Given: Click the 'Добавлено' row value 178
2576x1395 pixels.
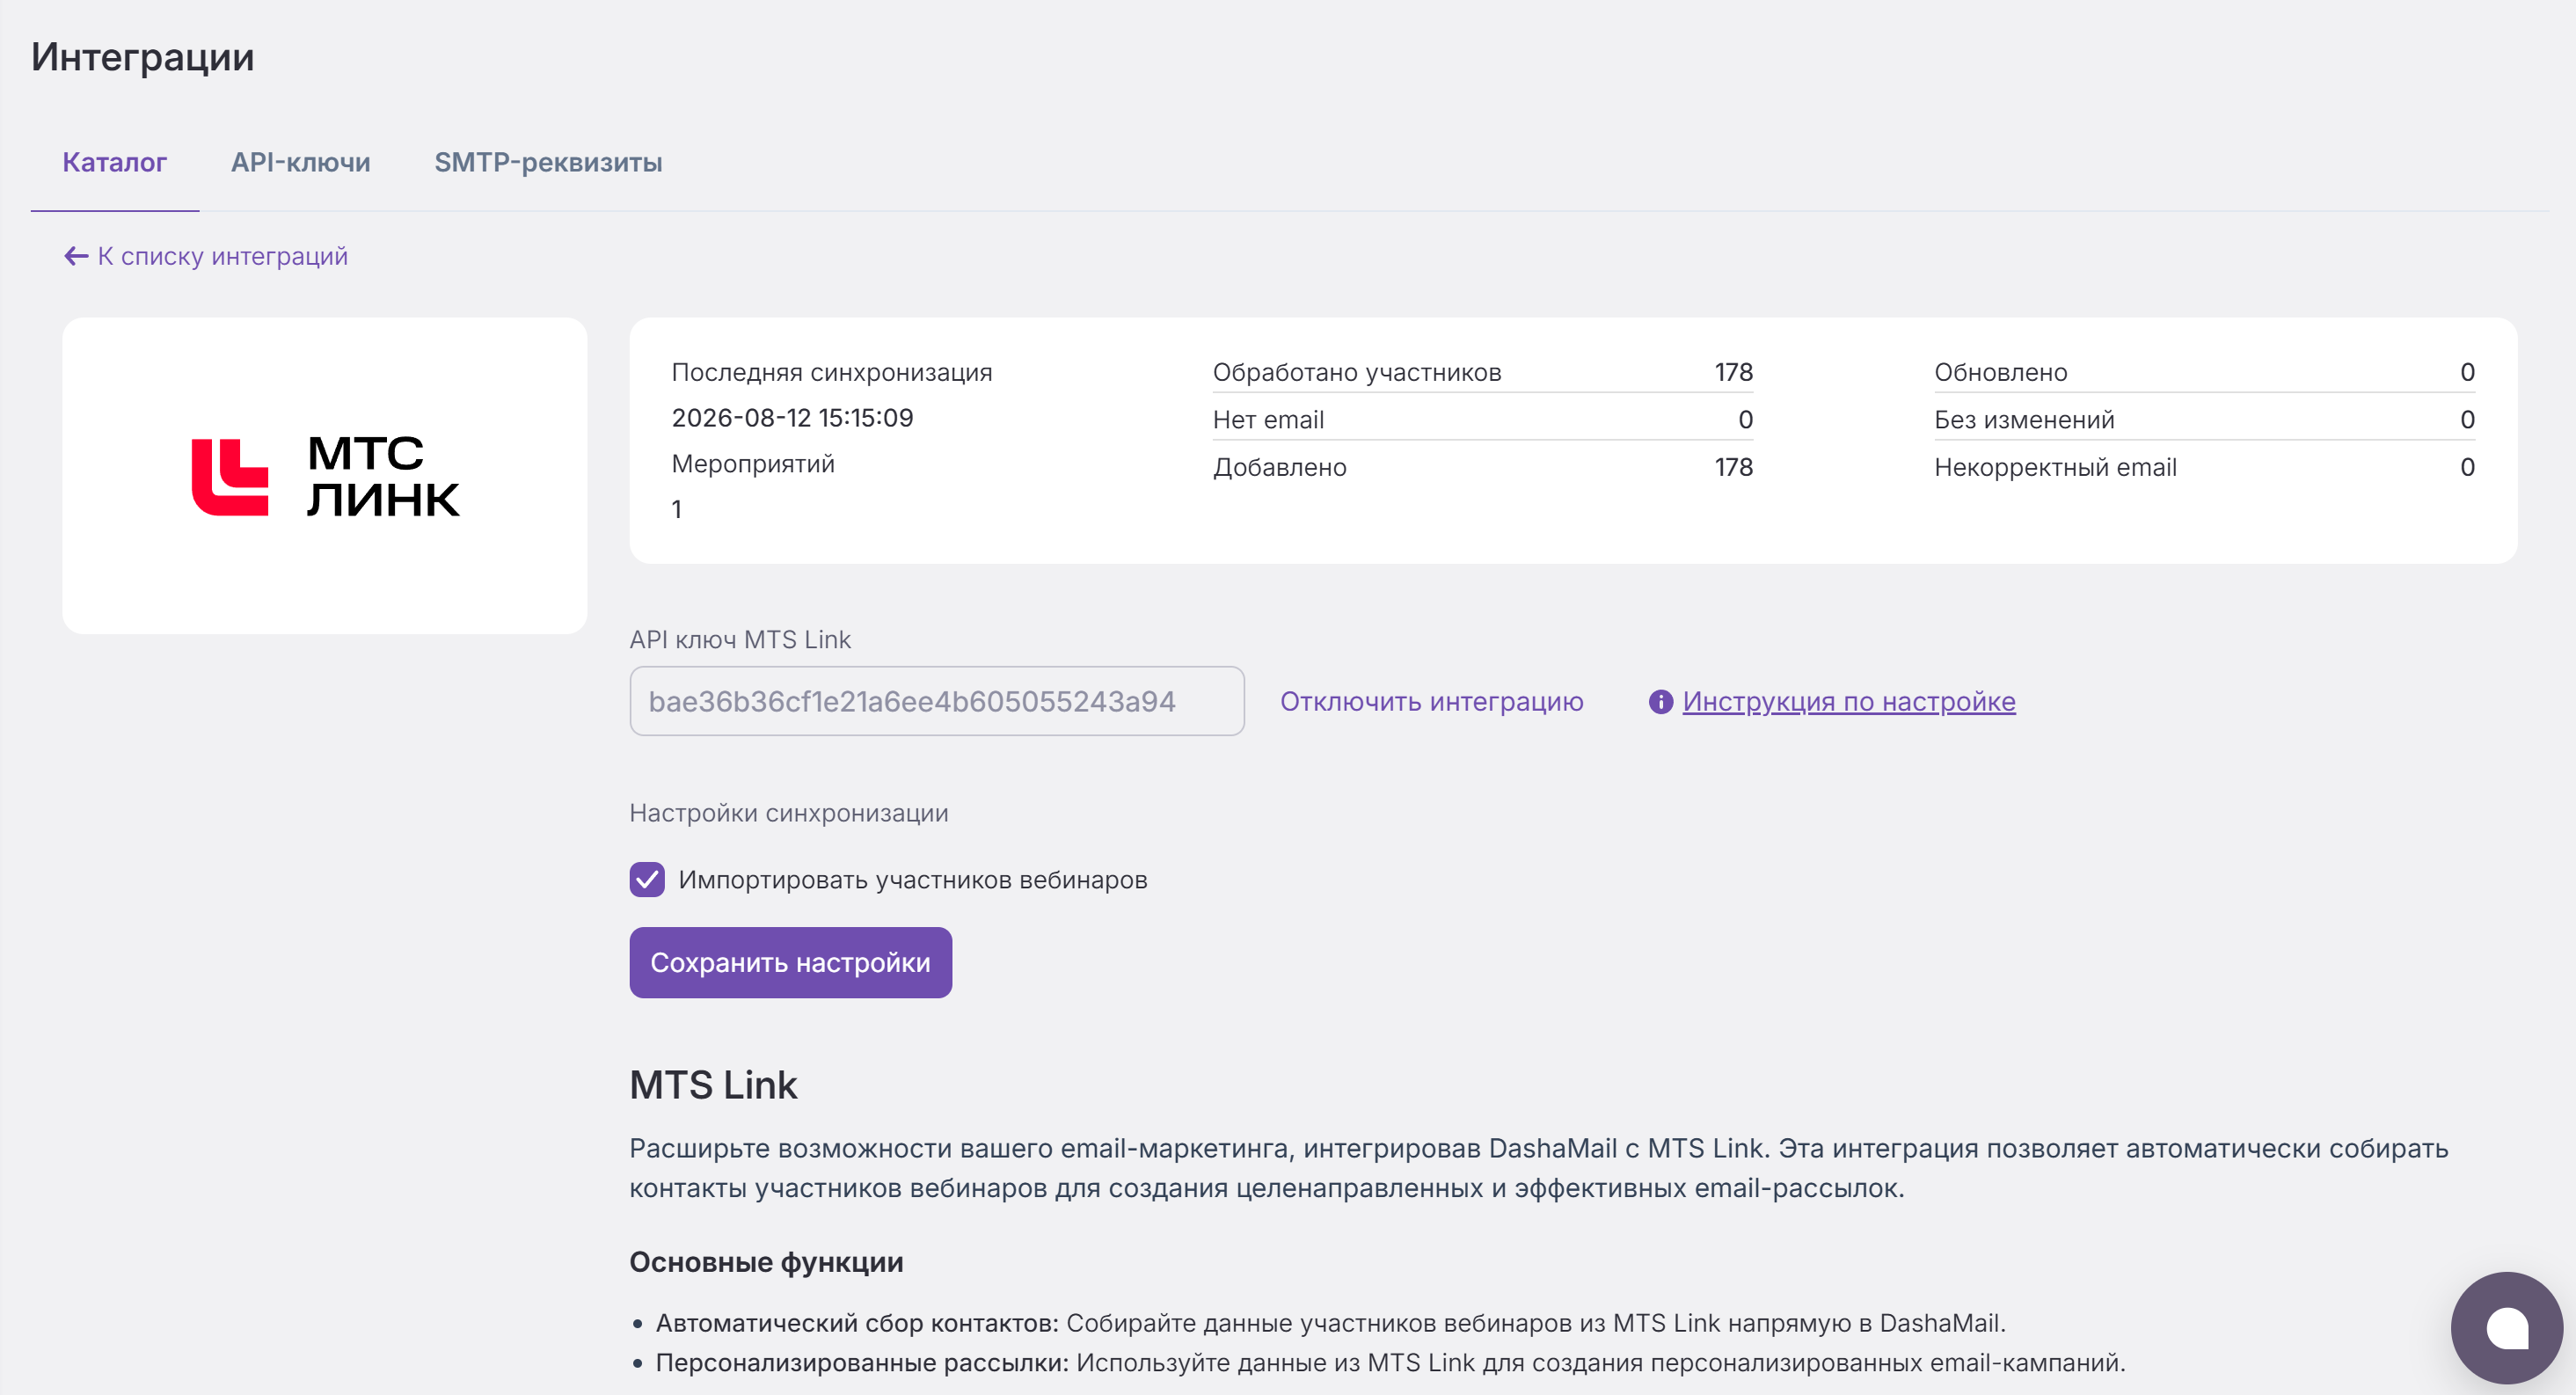Looking at the screenshot, I should click(1734, 467).
